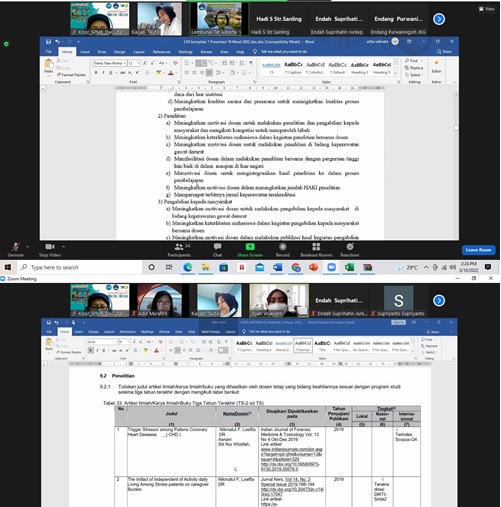
Task: Toggle justify alignment in LED kompilasi Word
Action: coord(209,73)
